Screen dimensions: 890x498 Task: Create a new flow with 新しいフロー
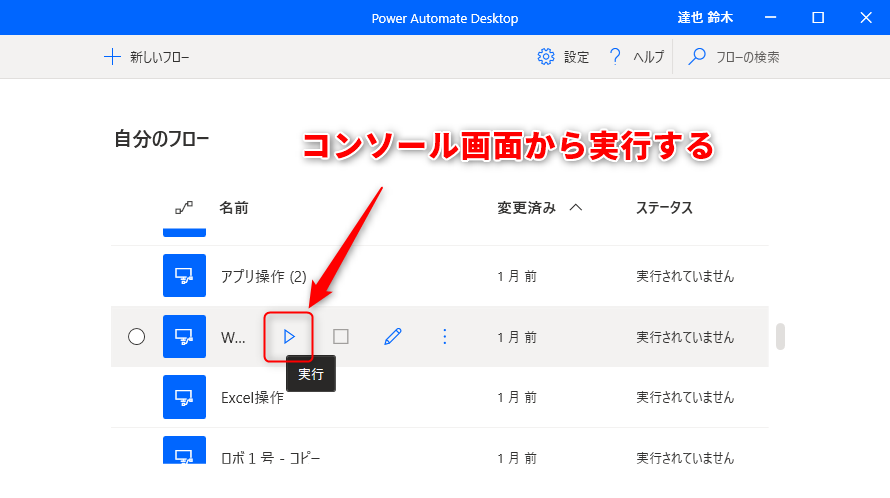(147, 57)
